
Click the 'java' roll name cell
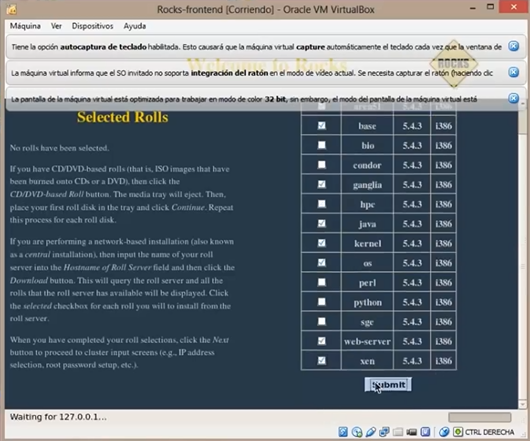(367, 224)
